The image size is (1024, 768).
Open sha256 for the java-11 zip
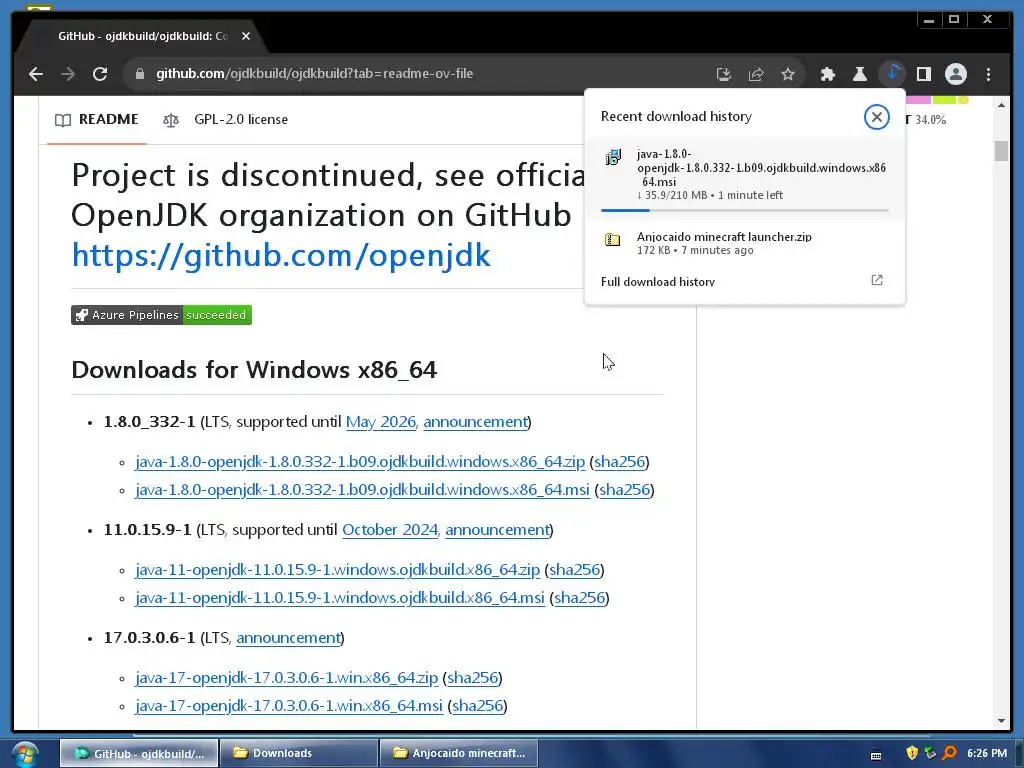click(x=574, y=570)
